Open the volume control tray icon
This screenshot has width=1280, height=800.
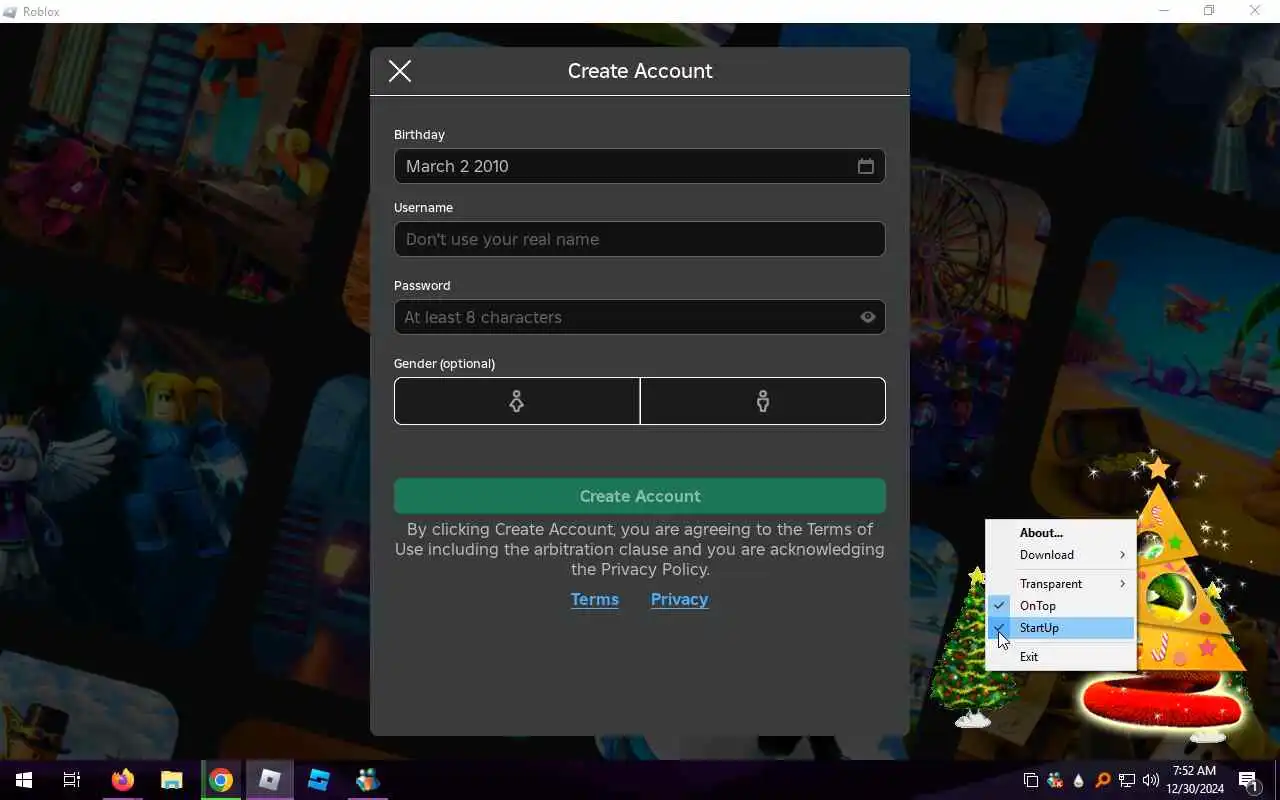point(1151,780)
